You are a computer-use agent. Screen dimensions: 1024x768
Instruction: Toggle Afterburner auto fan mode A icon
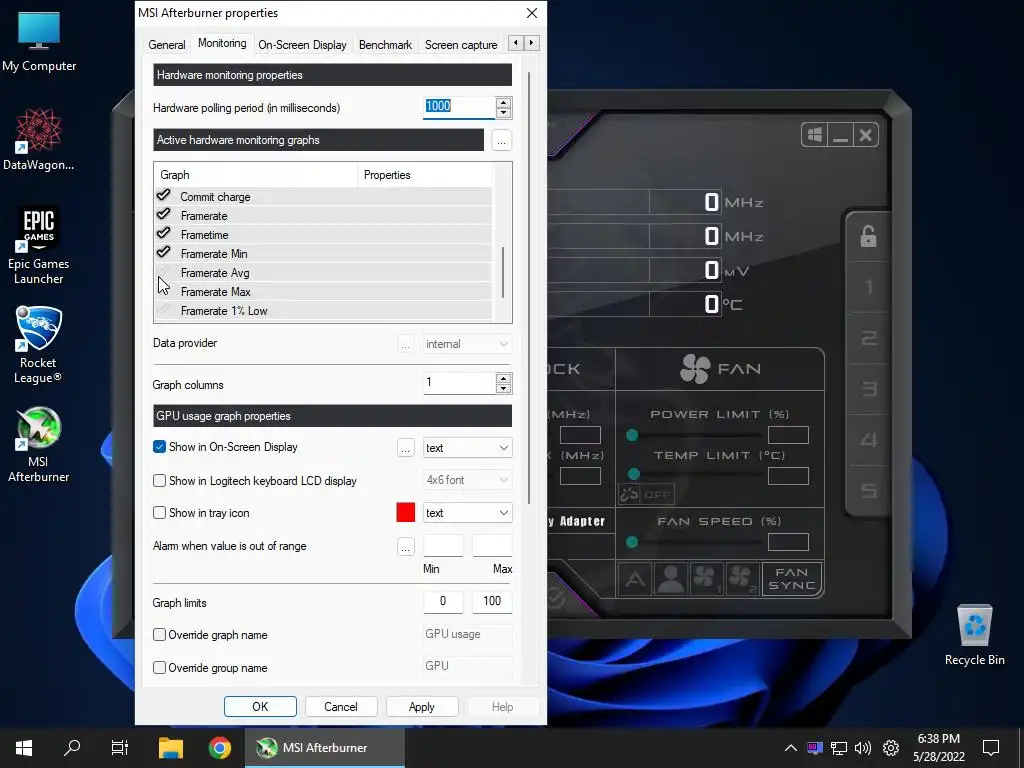coord(635,579)
